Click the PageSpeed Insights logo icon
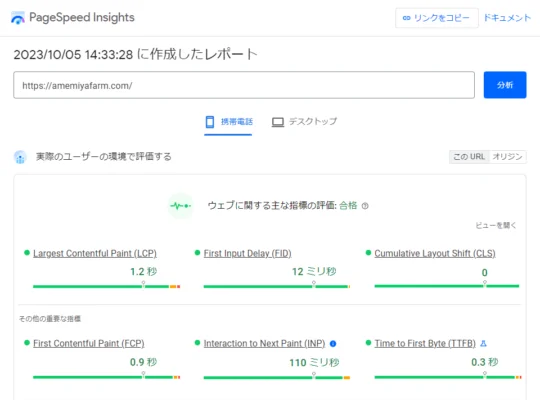This screenshot has height=400, width=540. [18, 18]
